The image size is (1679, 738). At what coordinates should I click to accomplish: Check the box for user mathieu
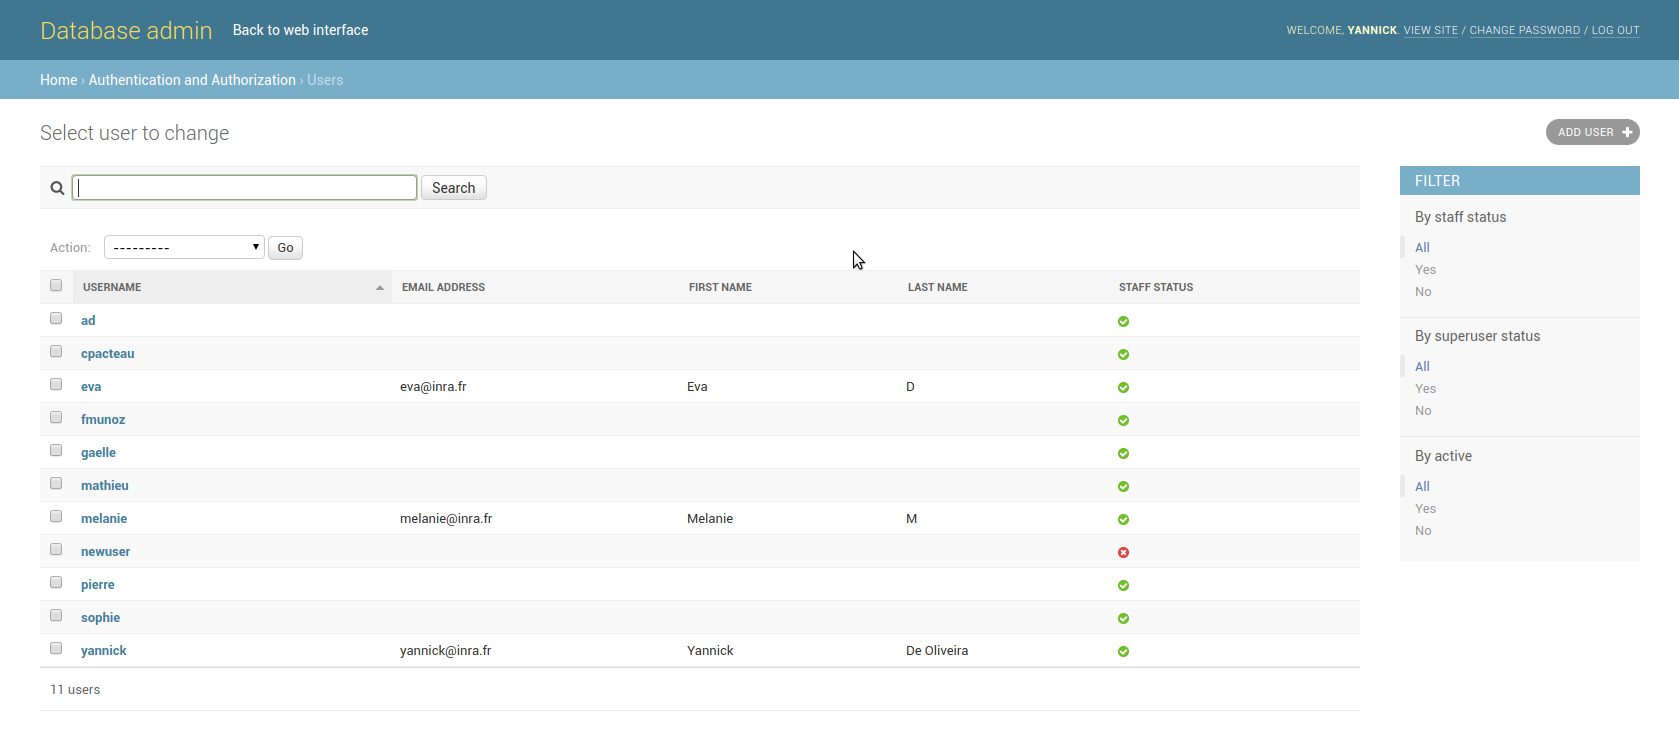click(x=56, y=483)
